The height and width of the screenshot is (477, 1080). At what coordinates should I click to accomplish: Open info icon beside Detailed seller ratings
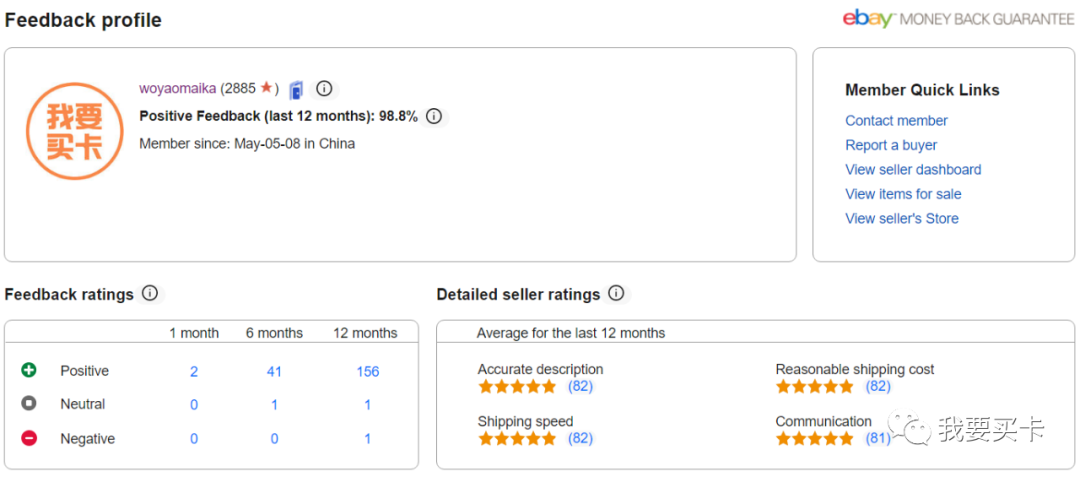(616, 294)
